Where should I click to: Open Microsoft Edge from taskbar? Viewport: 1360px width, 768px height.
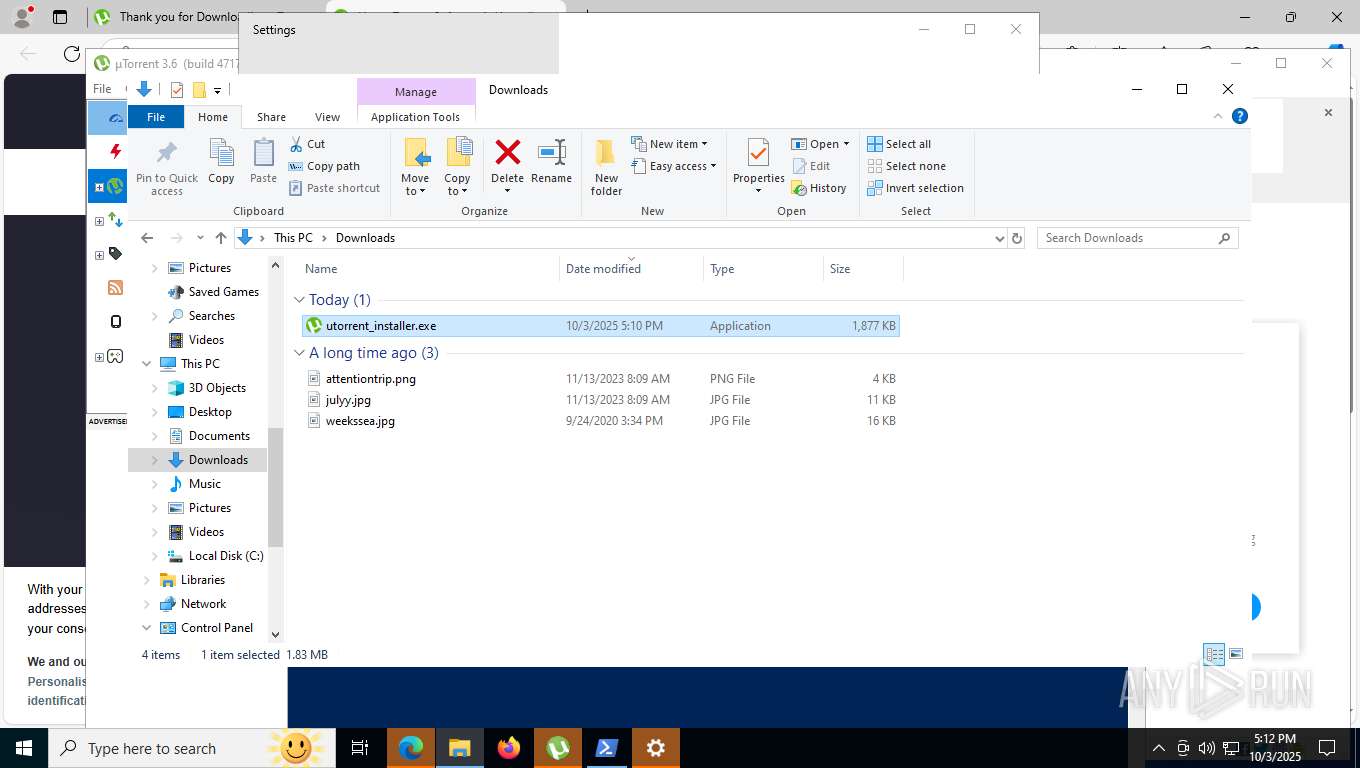click(411, 748)
